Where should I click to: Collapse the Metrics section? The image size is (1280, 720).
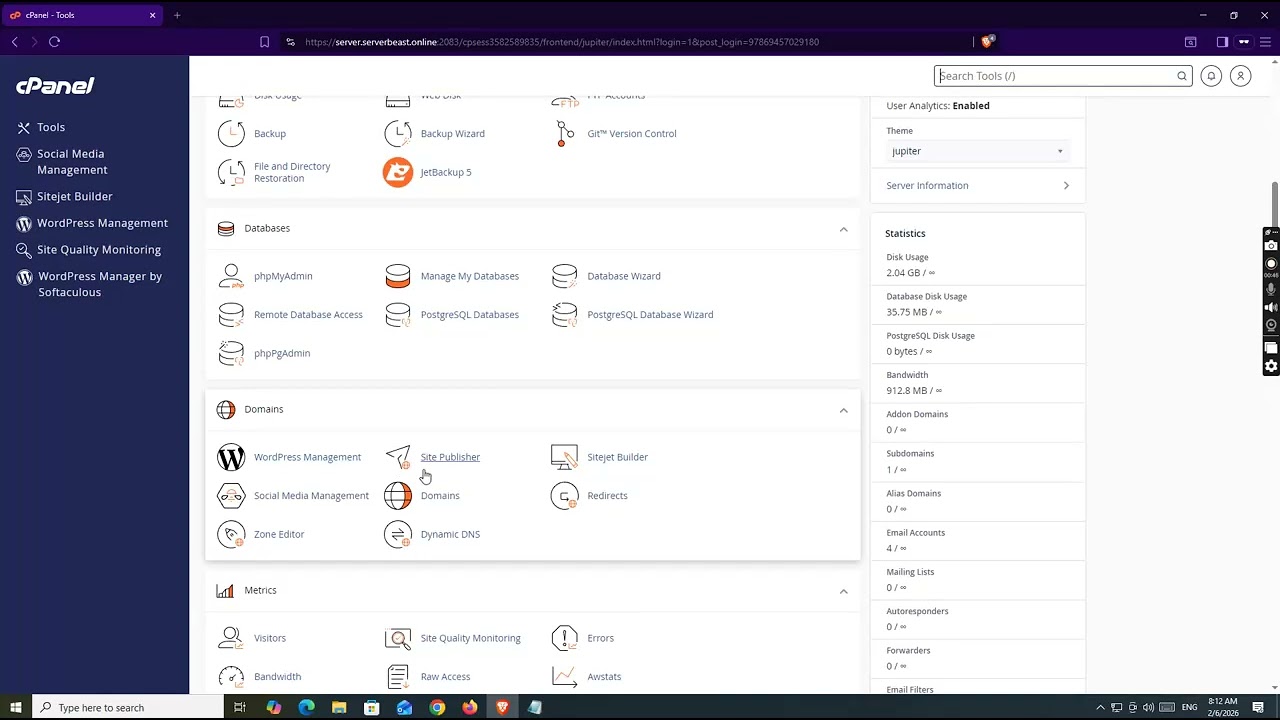[x=843, y=591]
